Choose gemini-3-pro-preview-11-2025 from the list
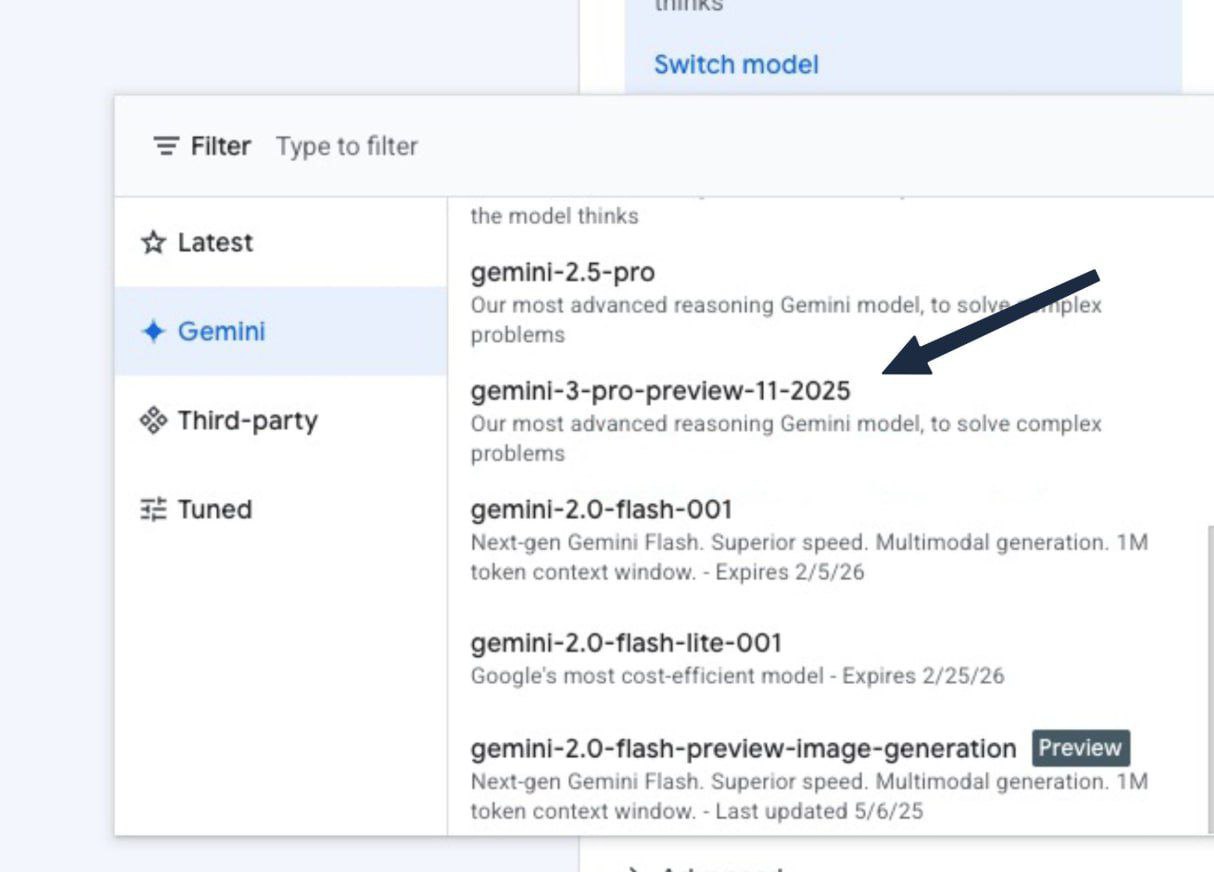The height and width of the screenshot is (872, 1214). point(660,391)
